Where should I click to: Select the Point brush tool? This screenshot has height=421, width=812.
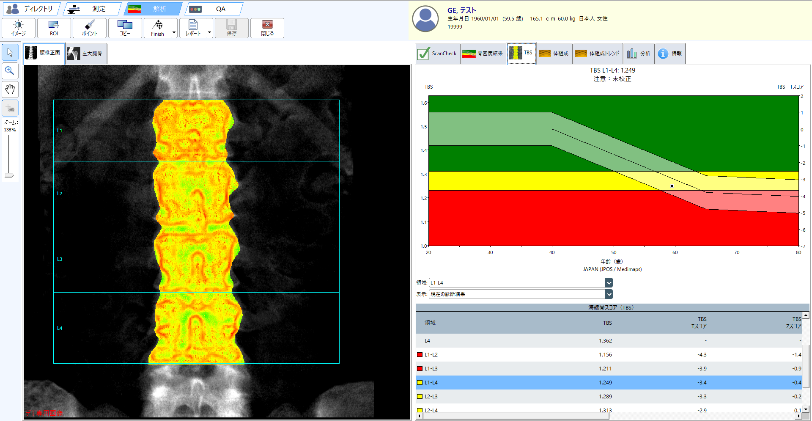pyautogui.click(x=89, y=27)
